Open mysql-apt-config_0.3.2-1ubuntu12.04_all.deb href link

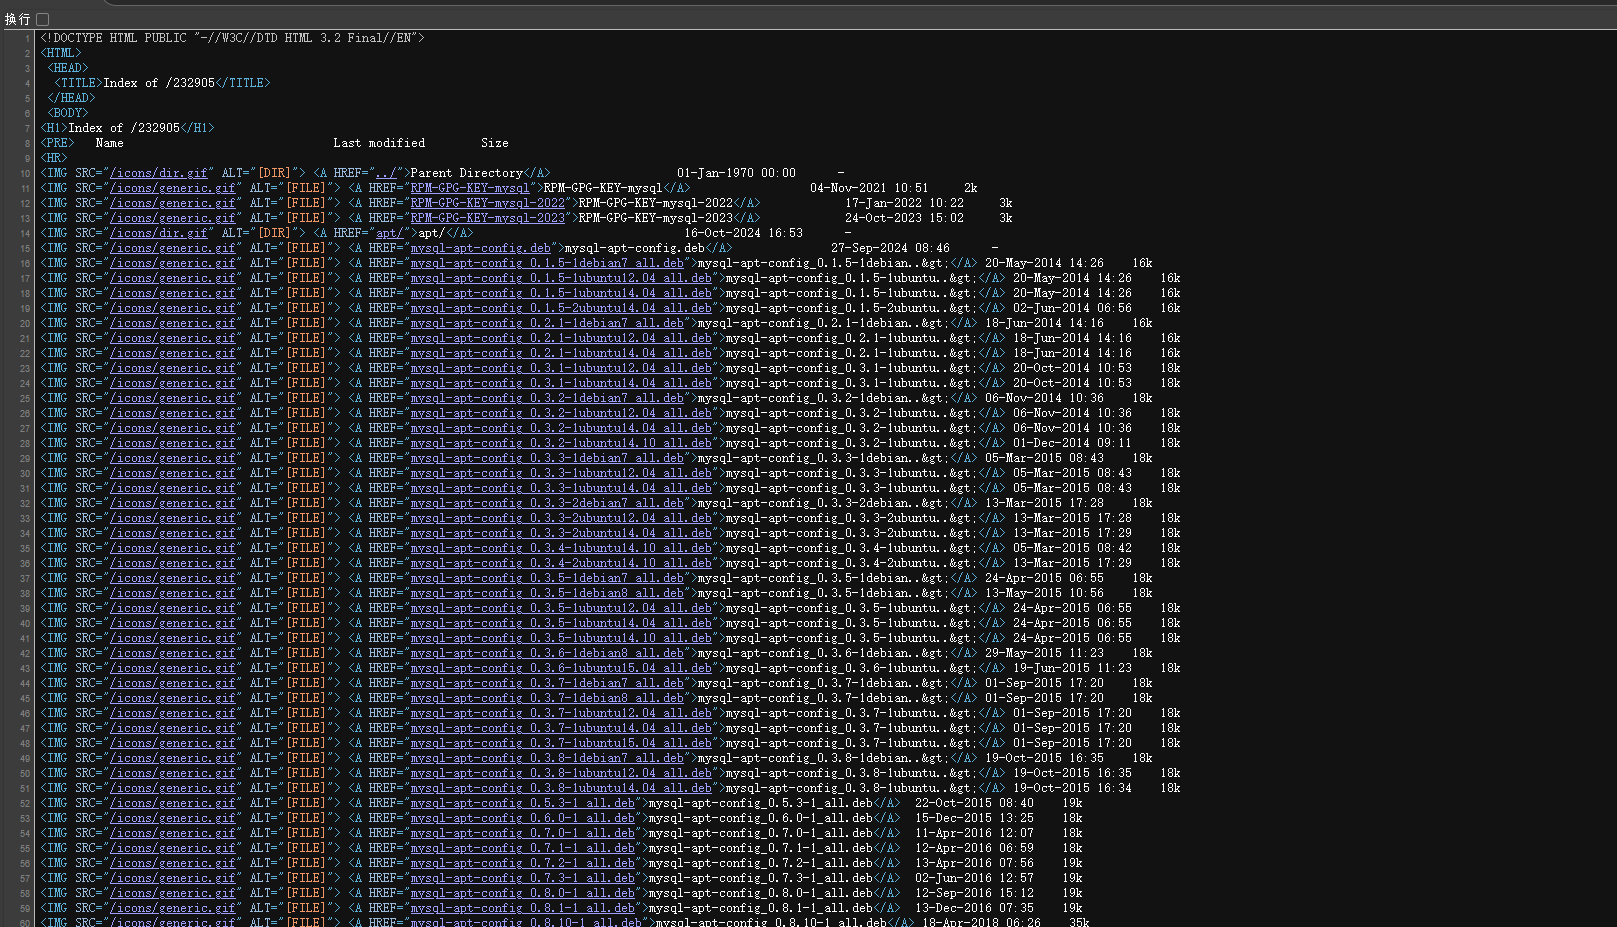point(561,413)
